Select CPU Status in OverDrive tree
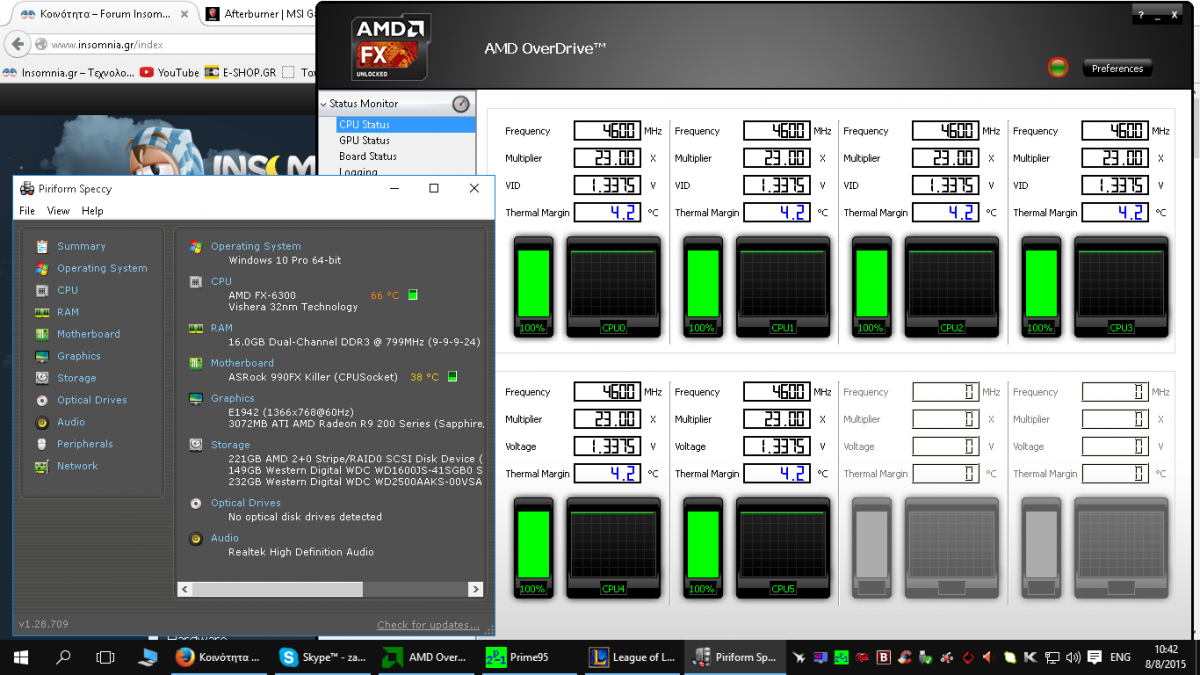 (406, 125)
